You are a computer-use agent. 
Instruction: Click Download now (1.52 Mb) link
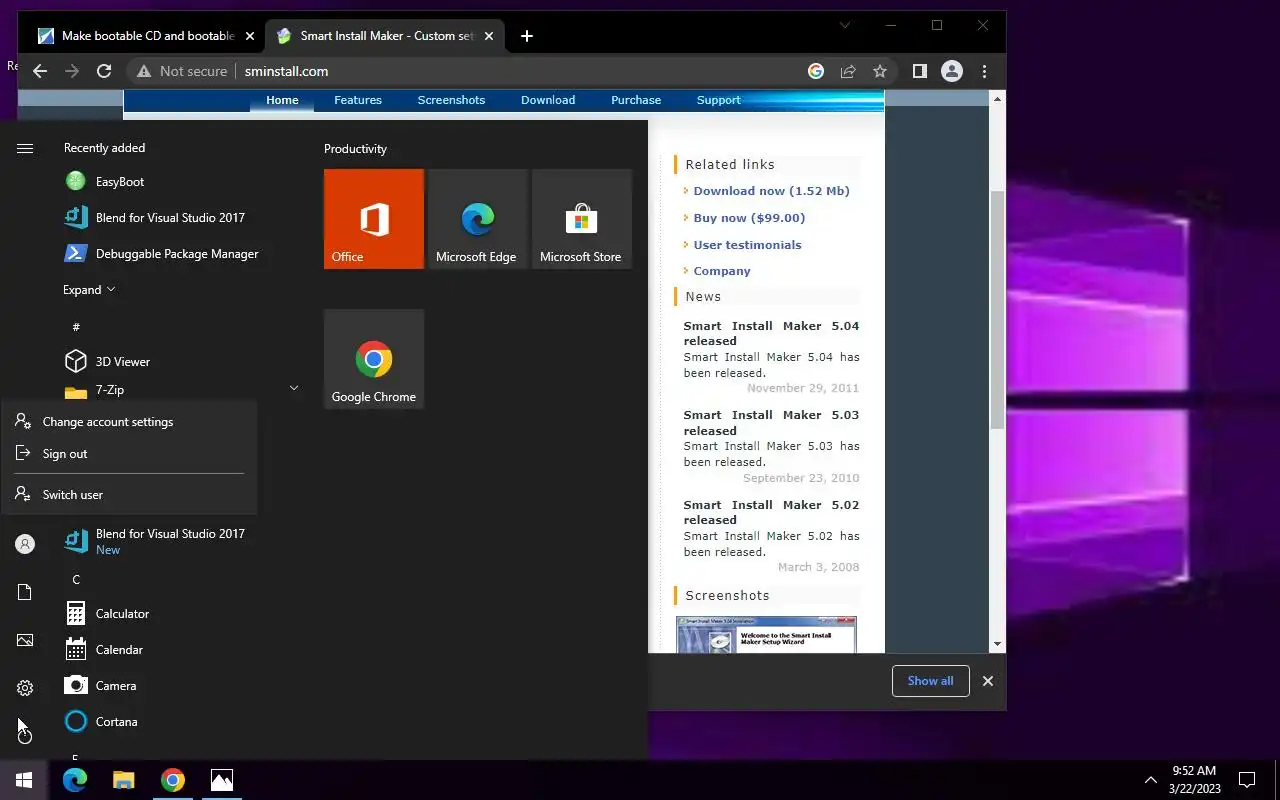pyautogui.click(x=771, y=191)
